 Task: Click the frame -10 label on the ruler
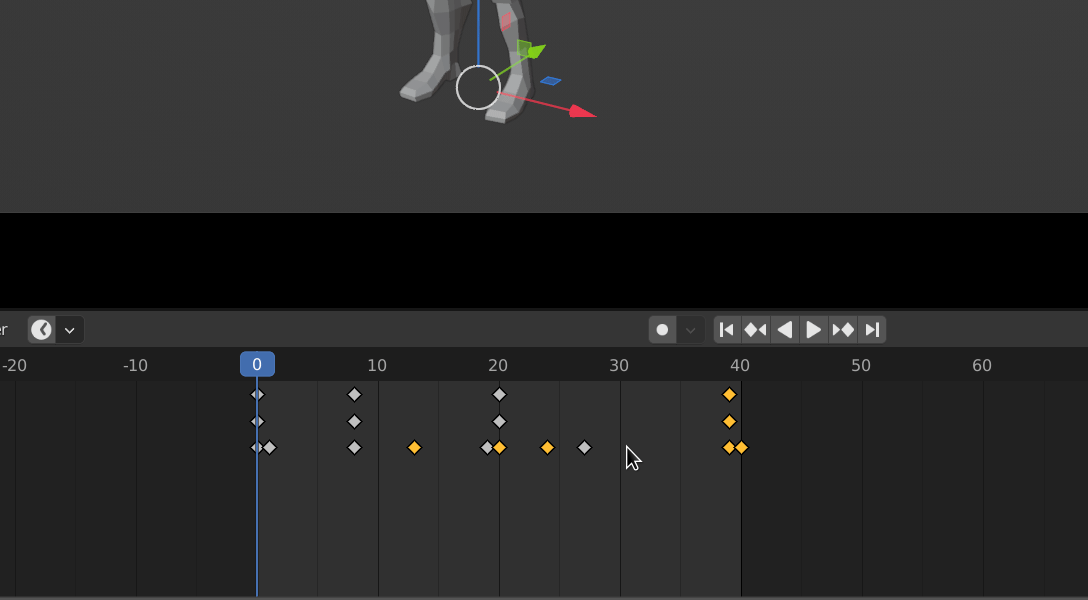(135, 366)
